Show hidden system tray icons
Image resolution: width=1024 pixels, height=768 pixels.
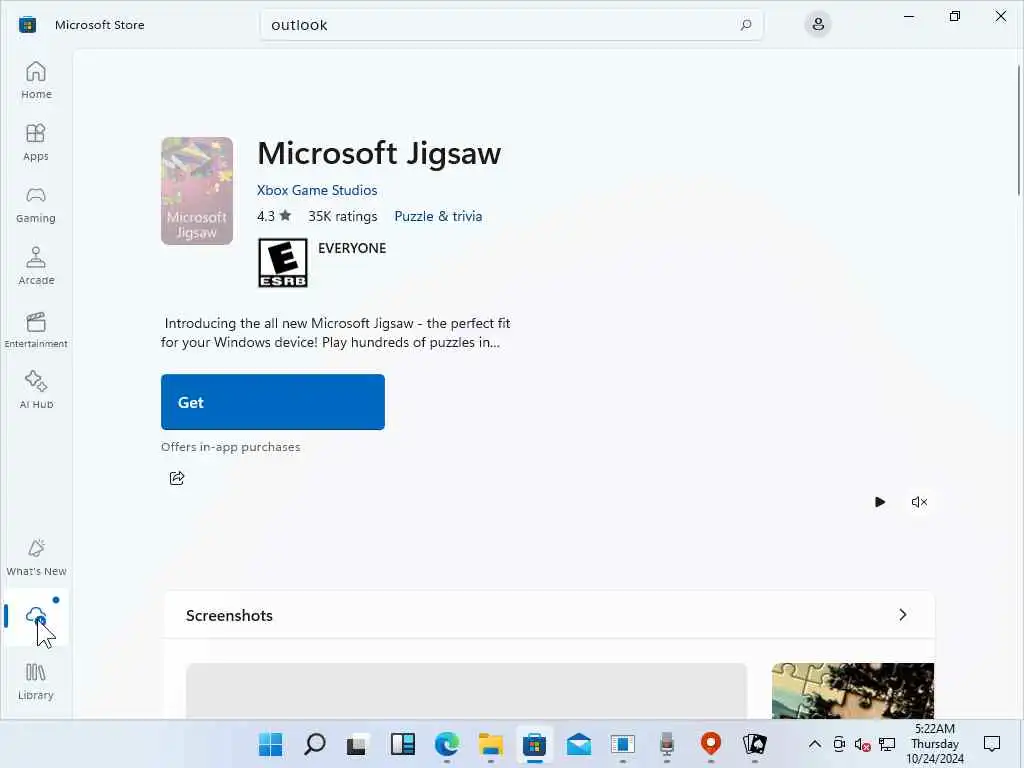coord(814,744)
